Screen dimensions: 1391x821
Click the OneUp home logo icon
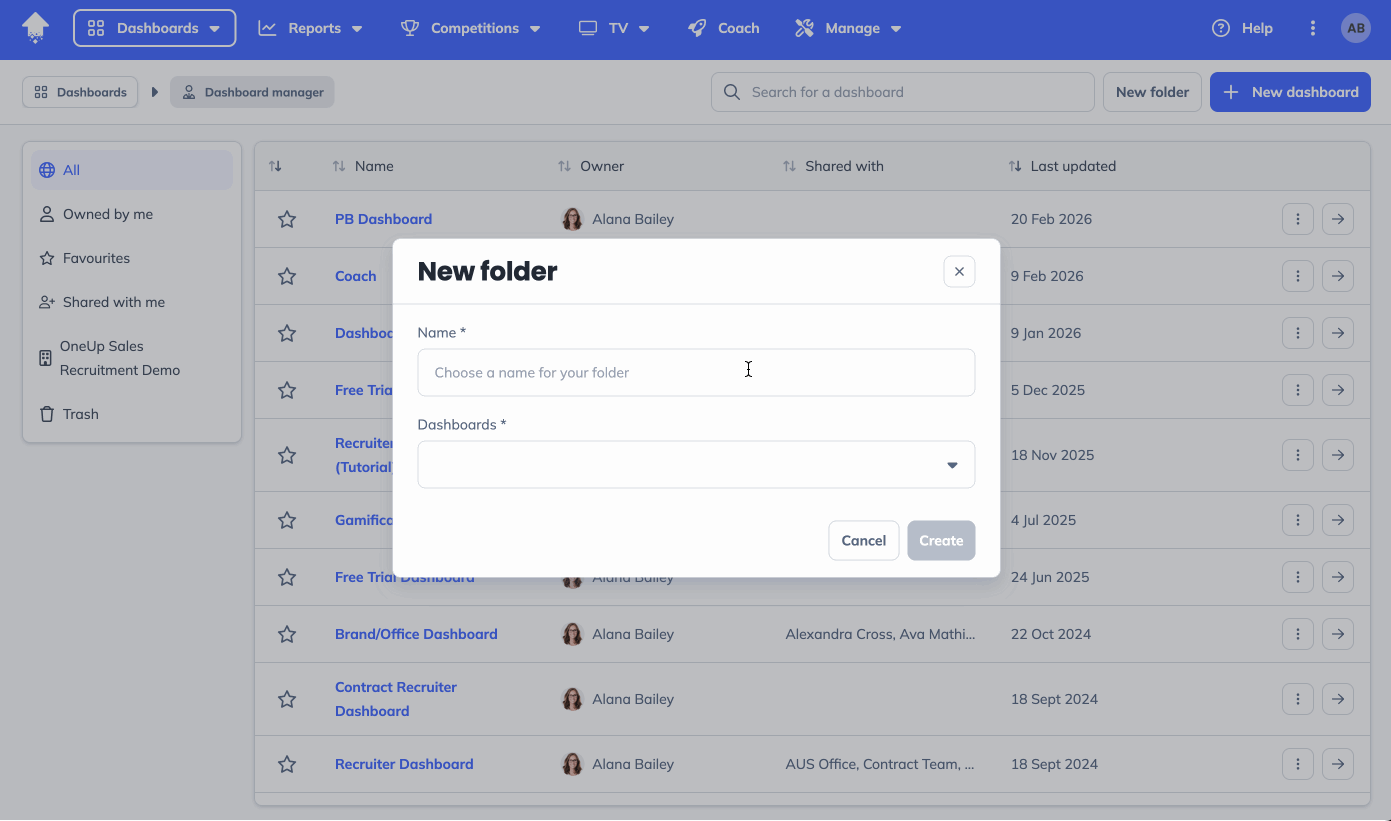point(35,27)
